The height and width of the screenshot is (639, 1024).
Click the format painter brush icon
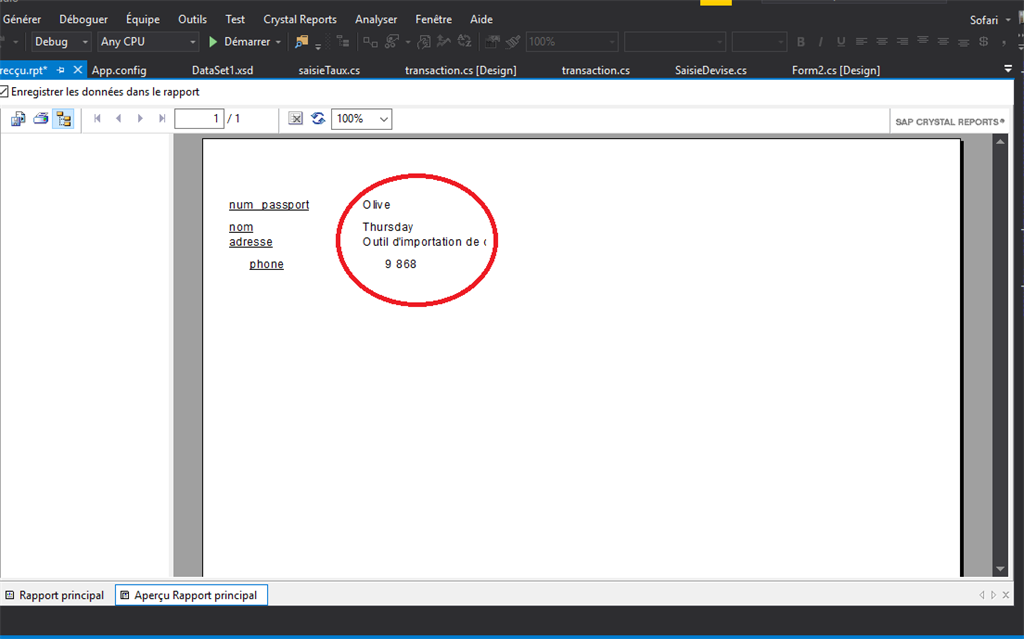(x=513, y=42)
